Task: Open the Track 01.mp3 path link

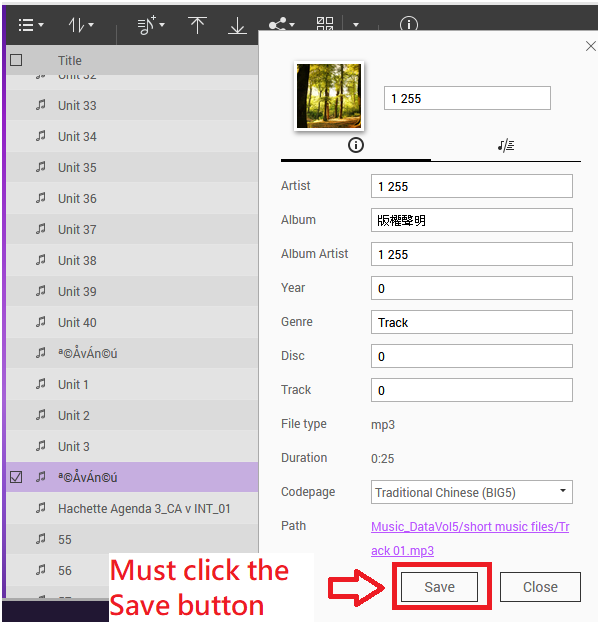Action: (x=470, y=538)
